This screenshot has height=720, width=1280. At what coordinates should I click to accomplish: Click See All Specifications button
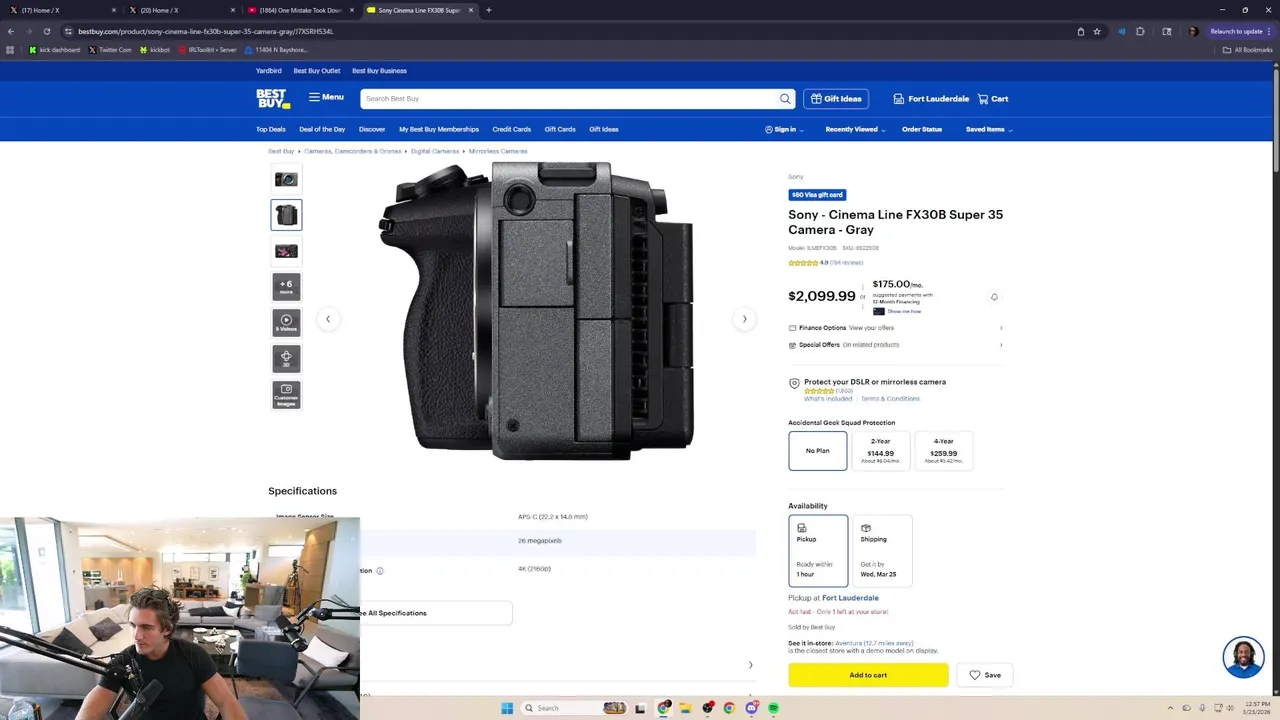436,613
